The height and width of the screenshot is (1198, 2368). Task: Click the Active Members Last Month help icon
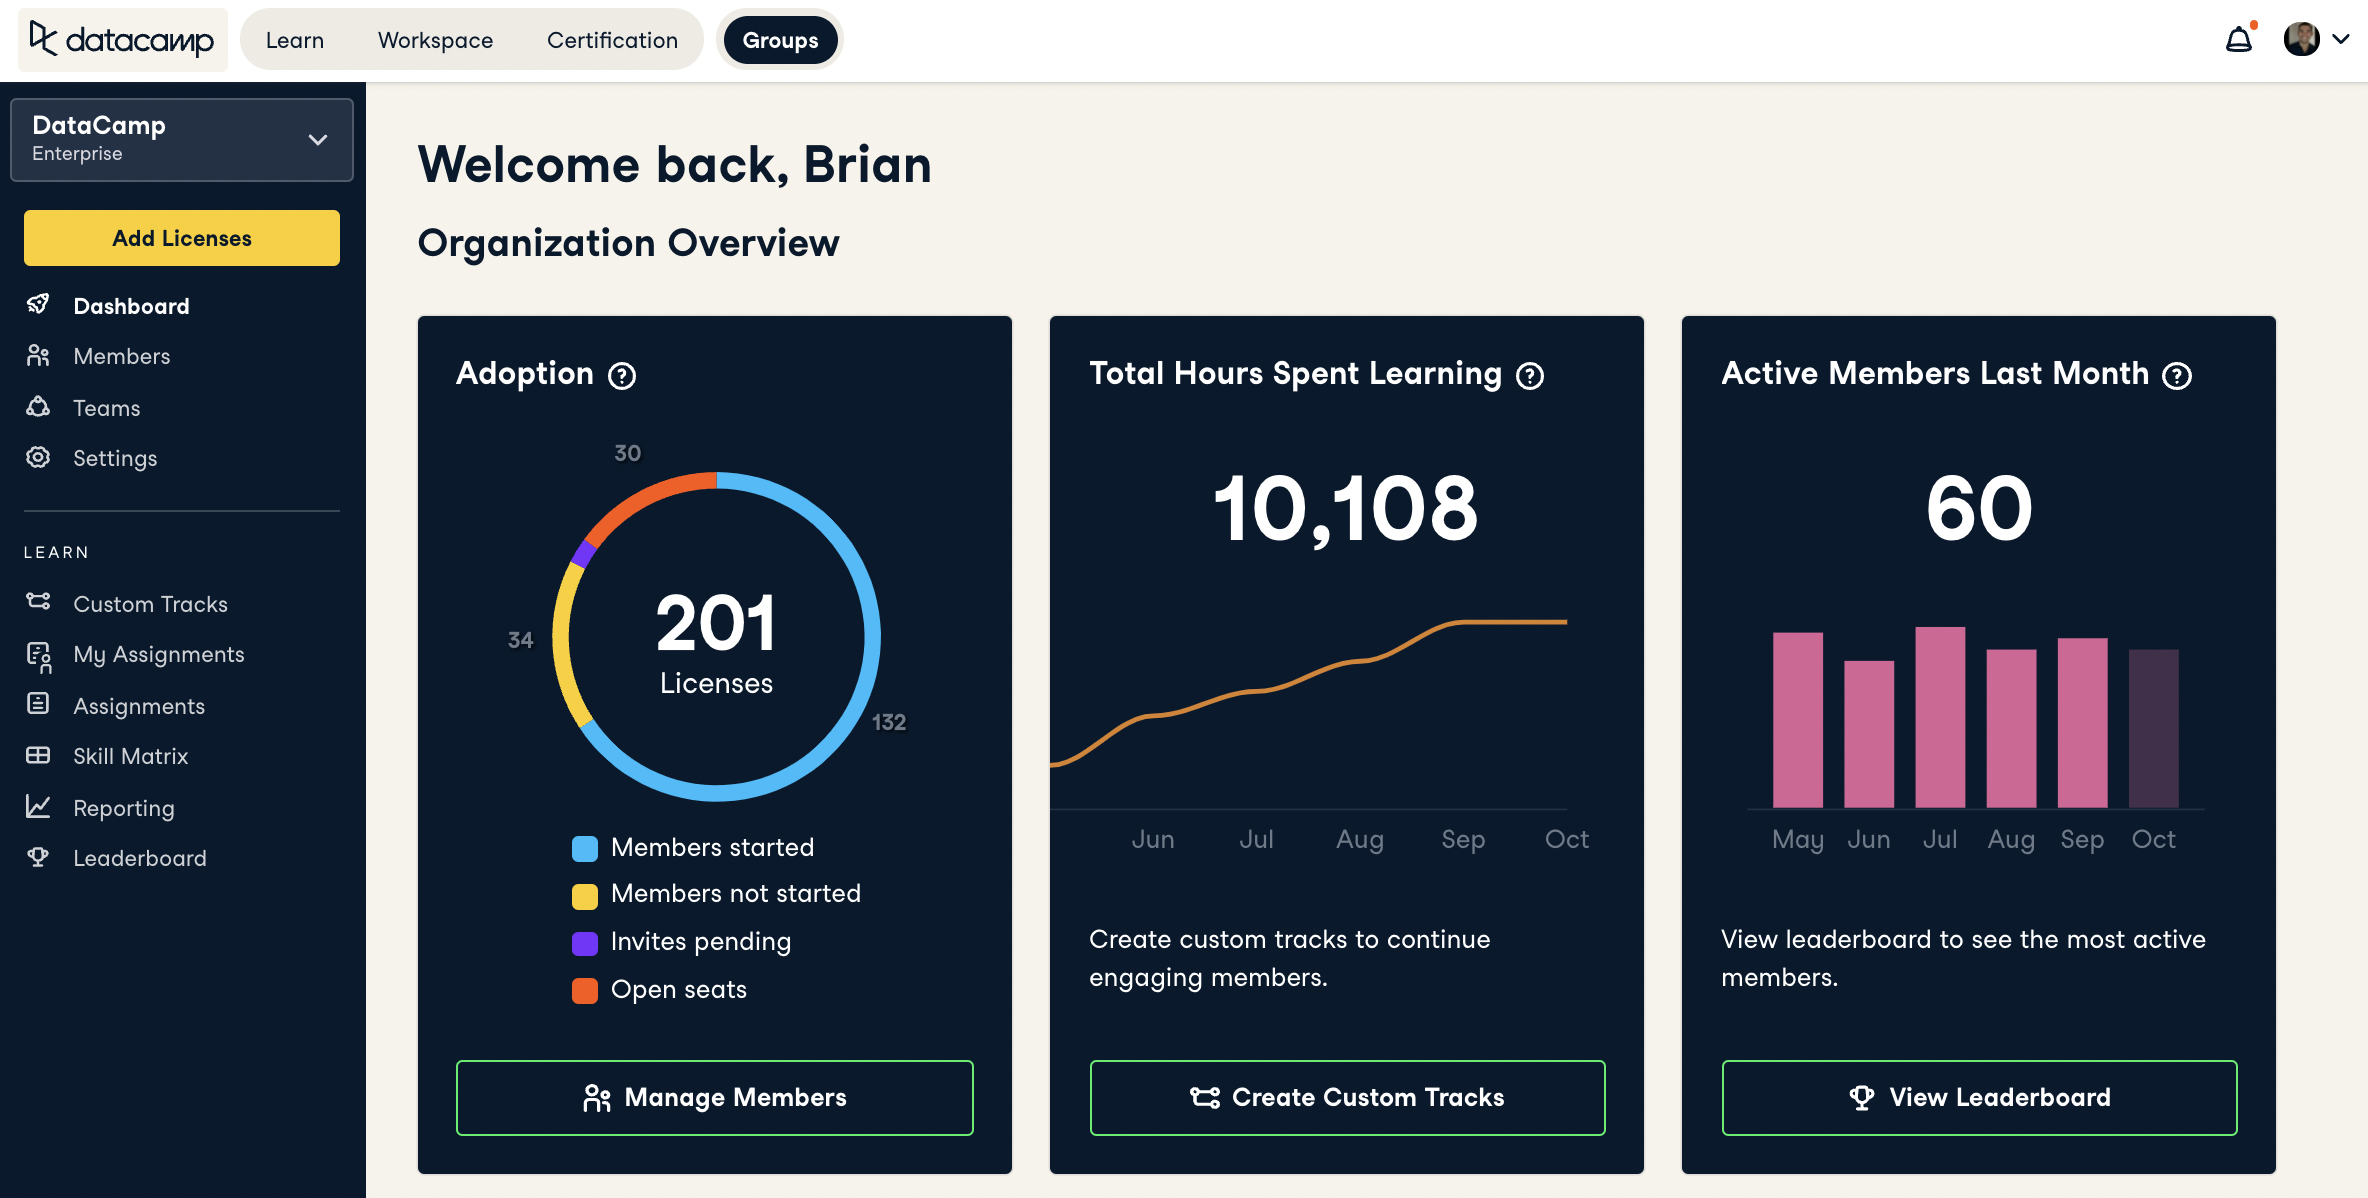(x=2177, y=376)
